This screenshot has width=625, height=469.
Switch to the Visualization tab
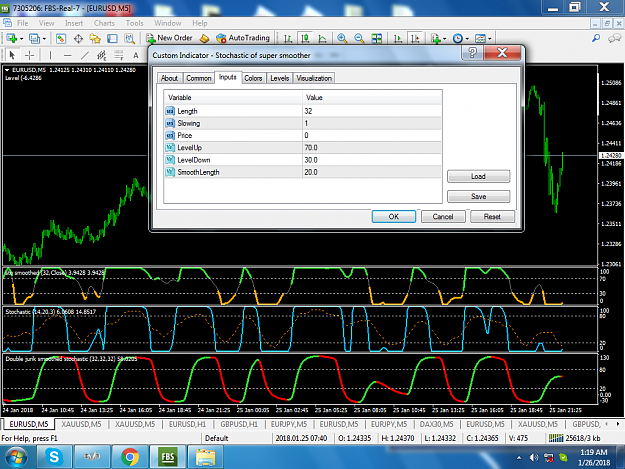coord(314,78)
